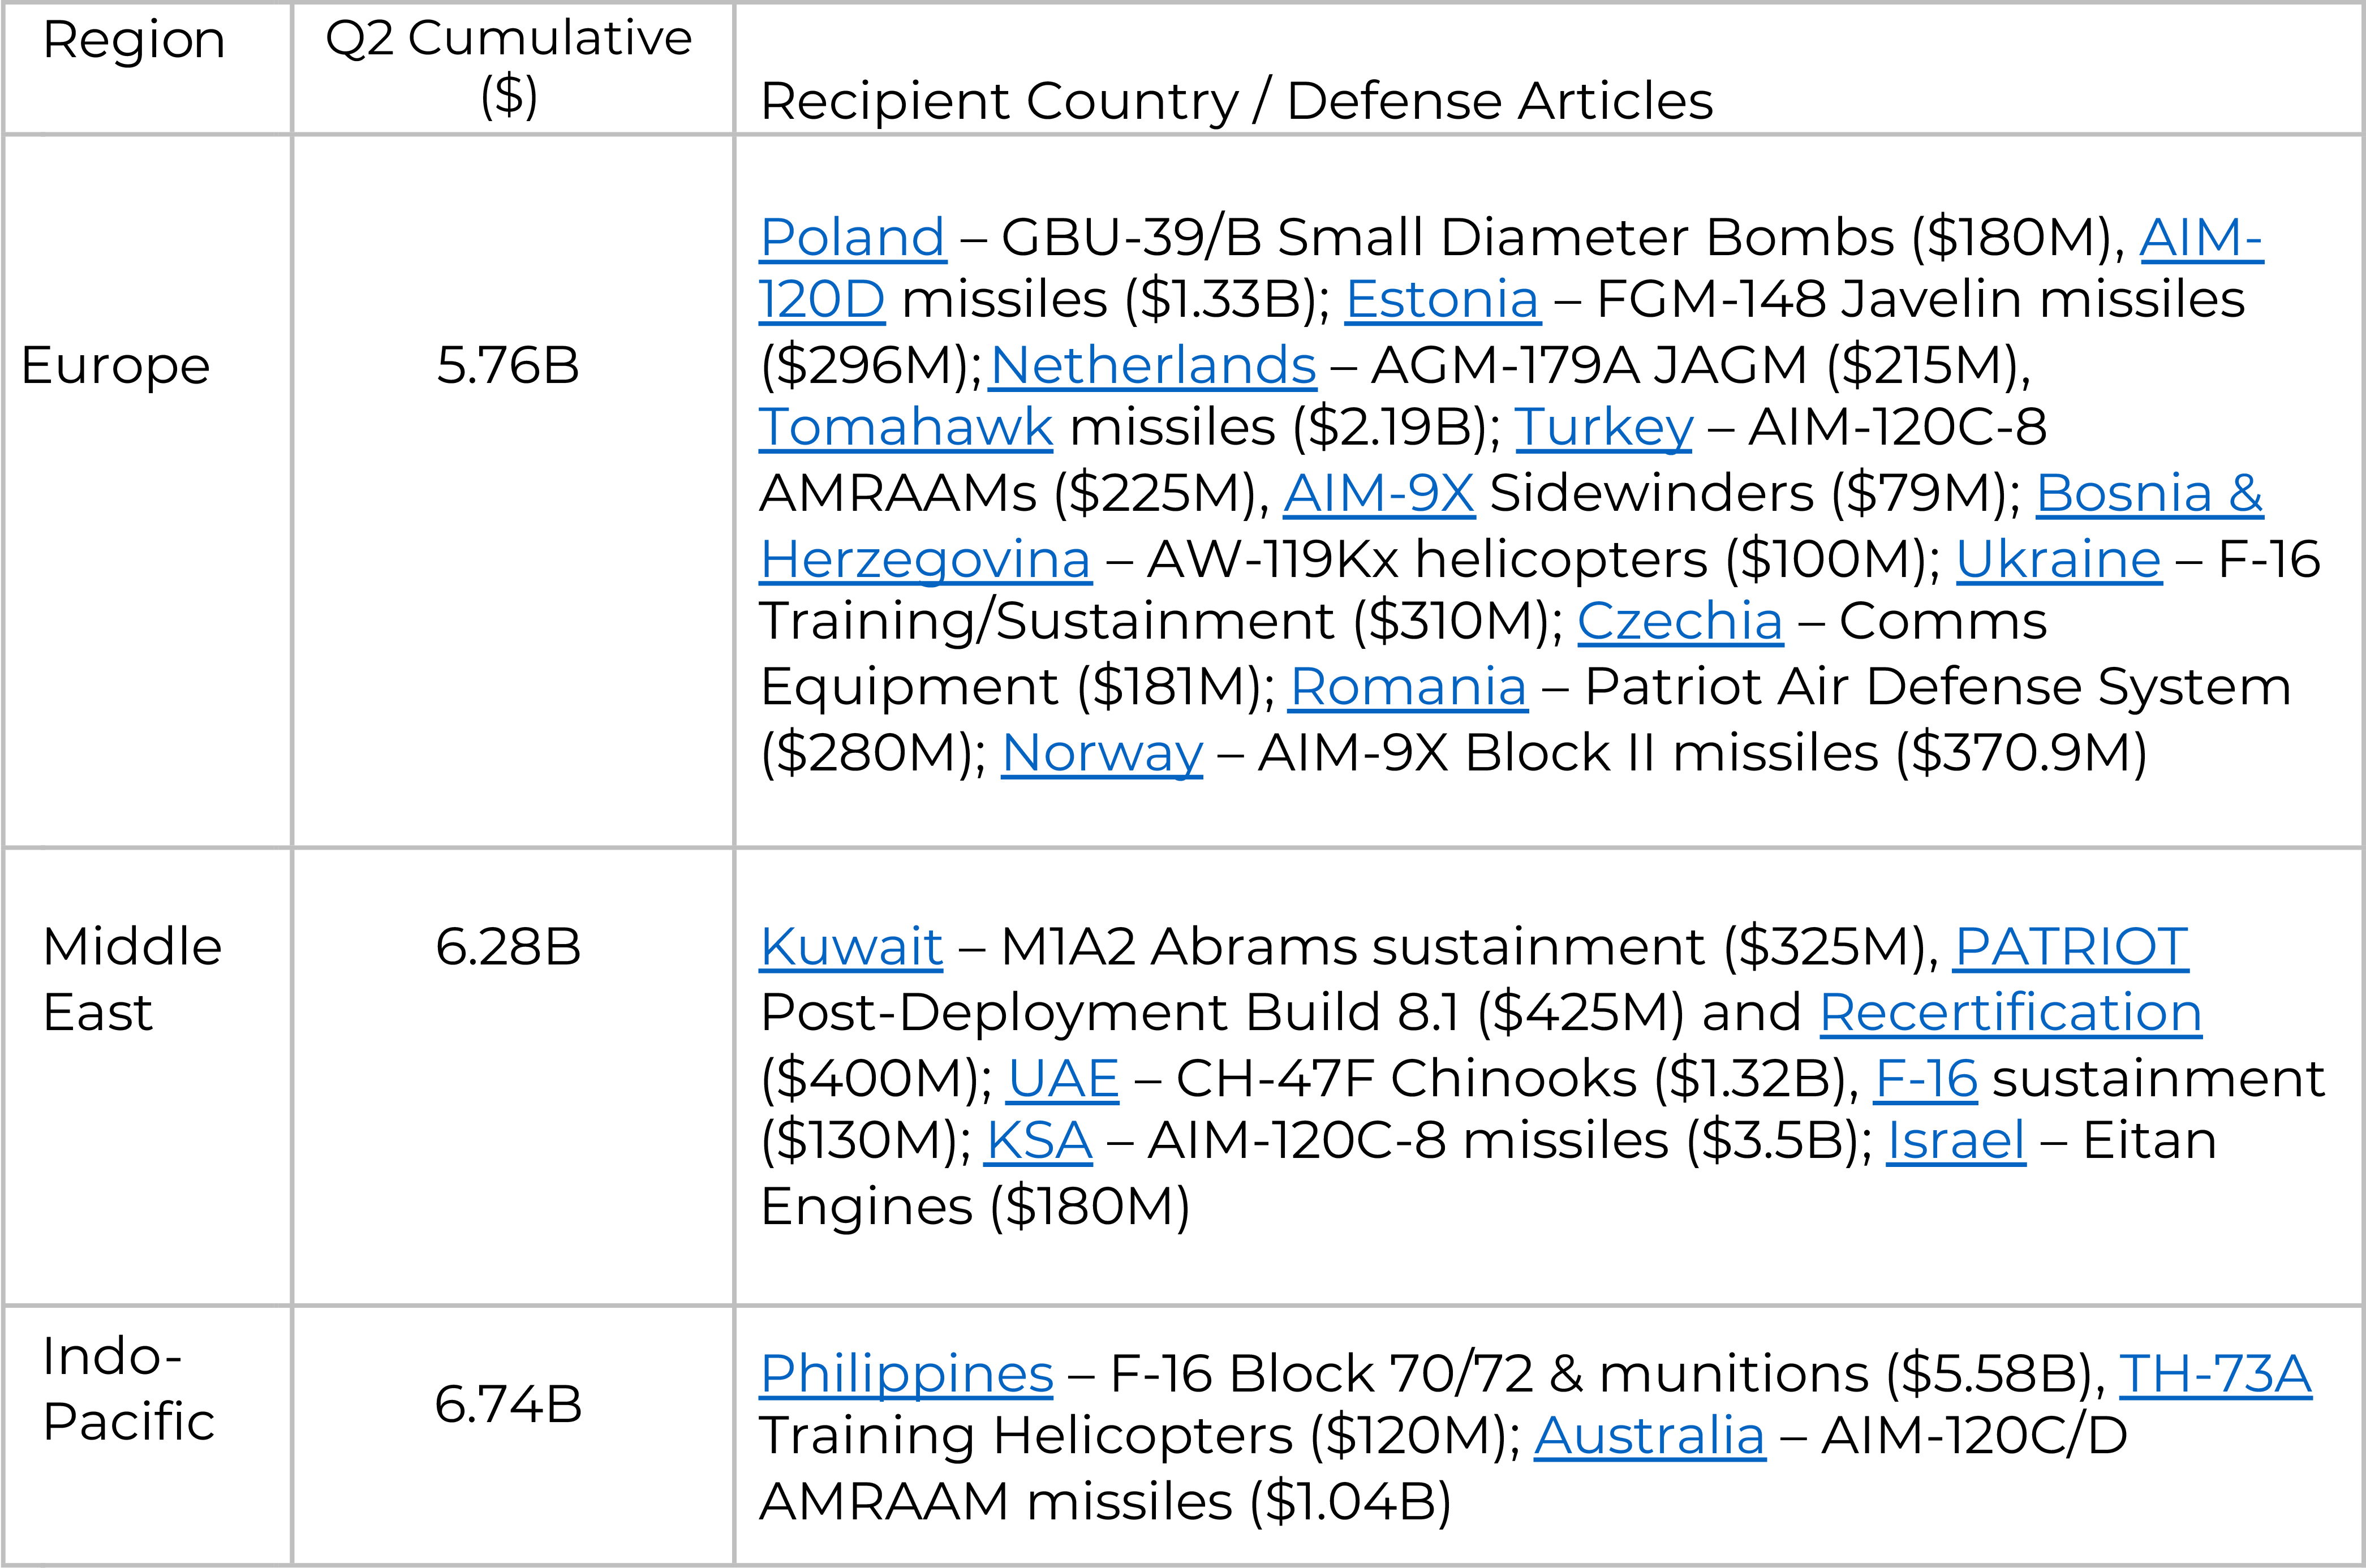Screen dimensions: 2366x1568
Task: Open the Czechia link
Action: [1680, 622]
